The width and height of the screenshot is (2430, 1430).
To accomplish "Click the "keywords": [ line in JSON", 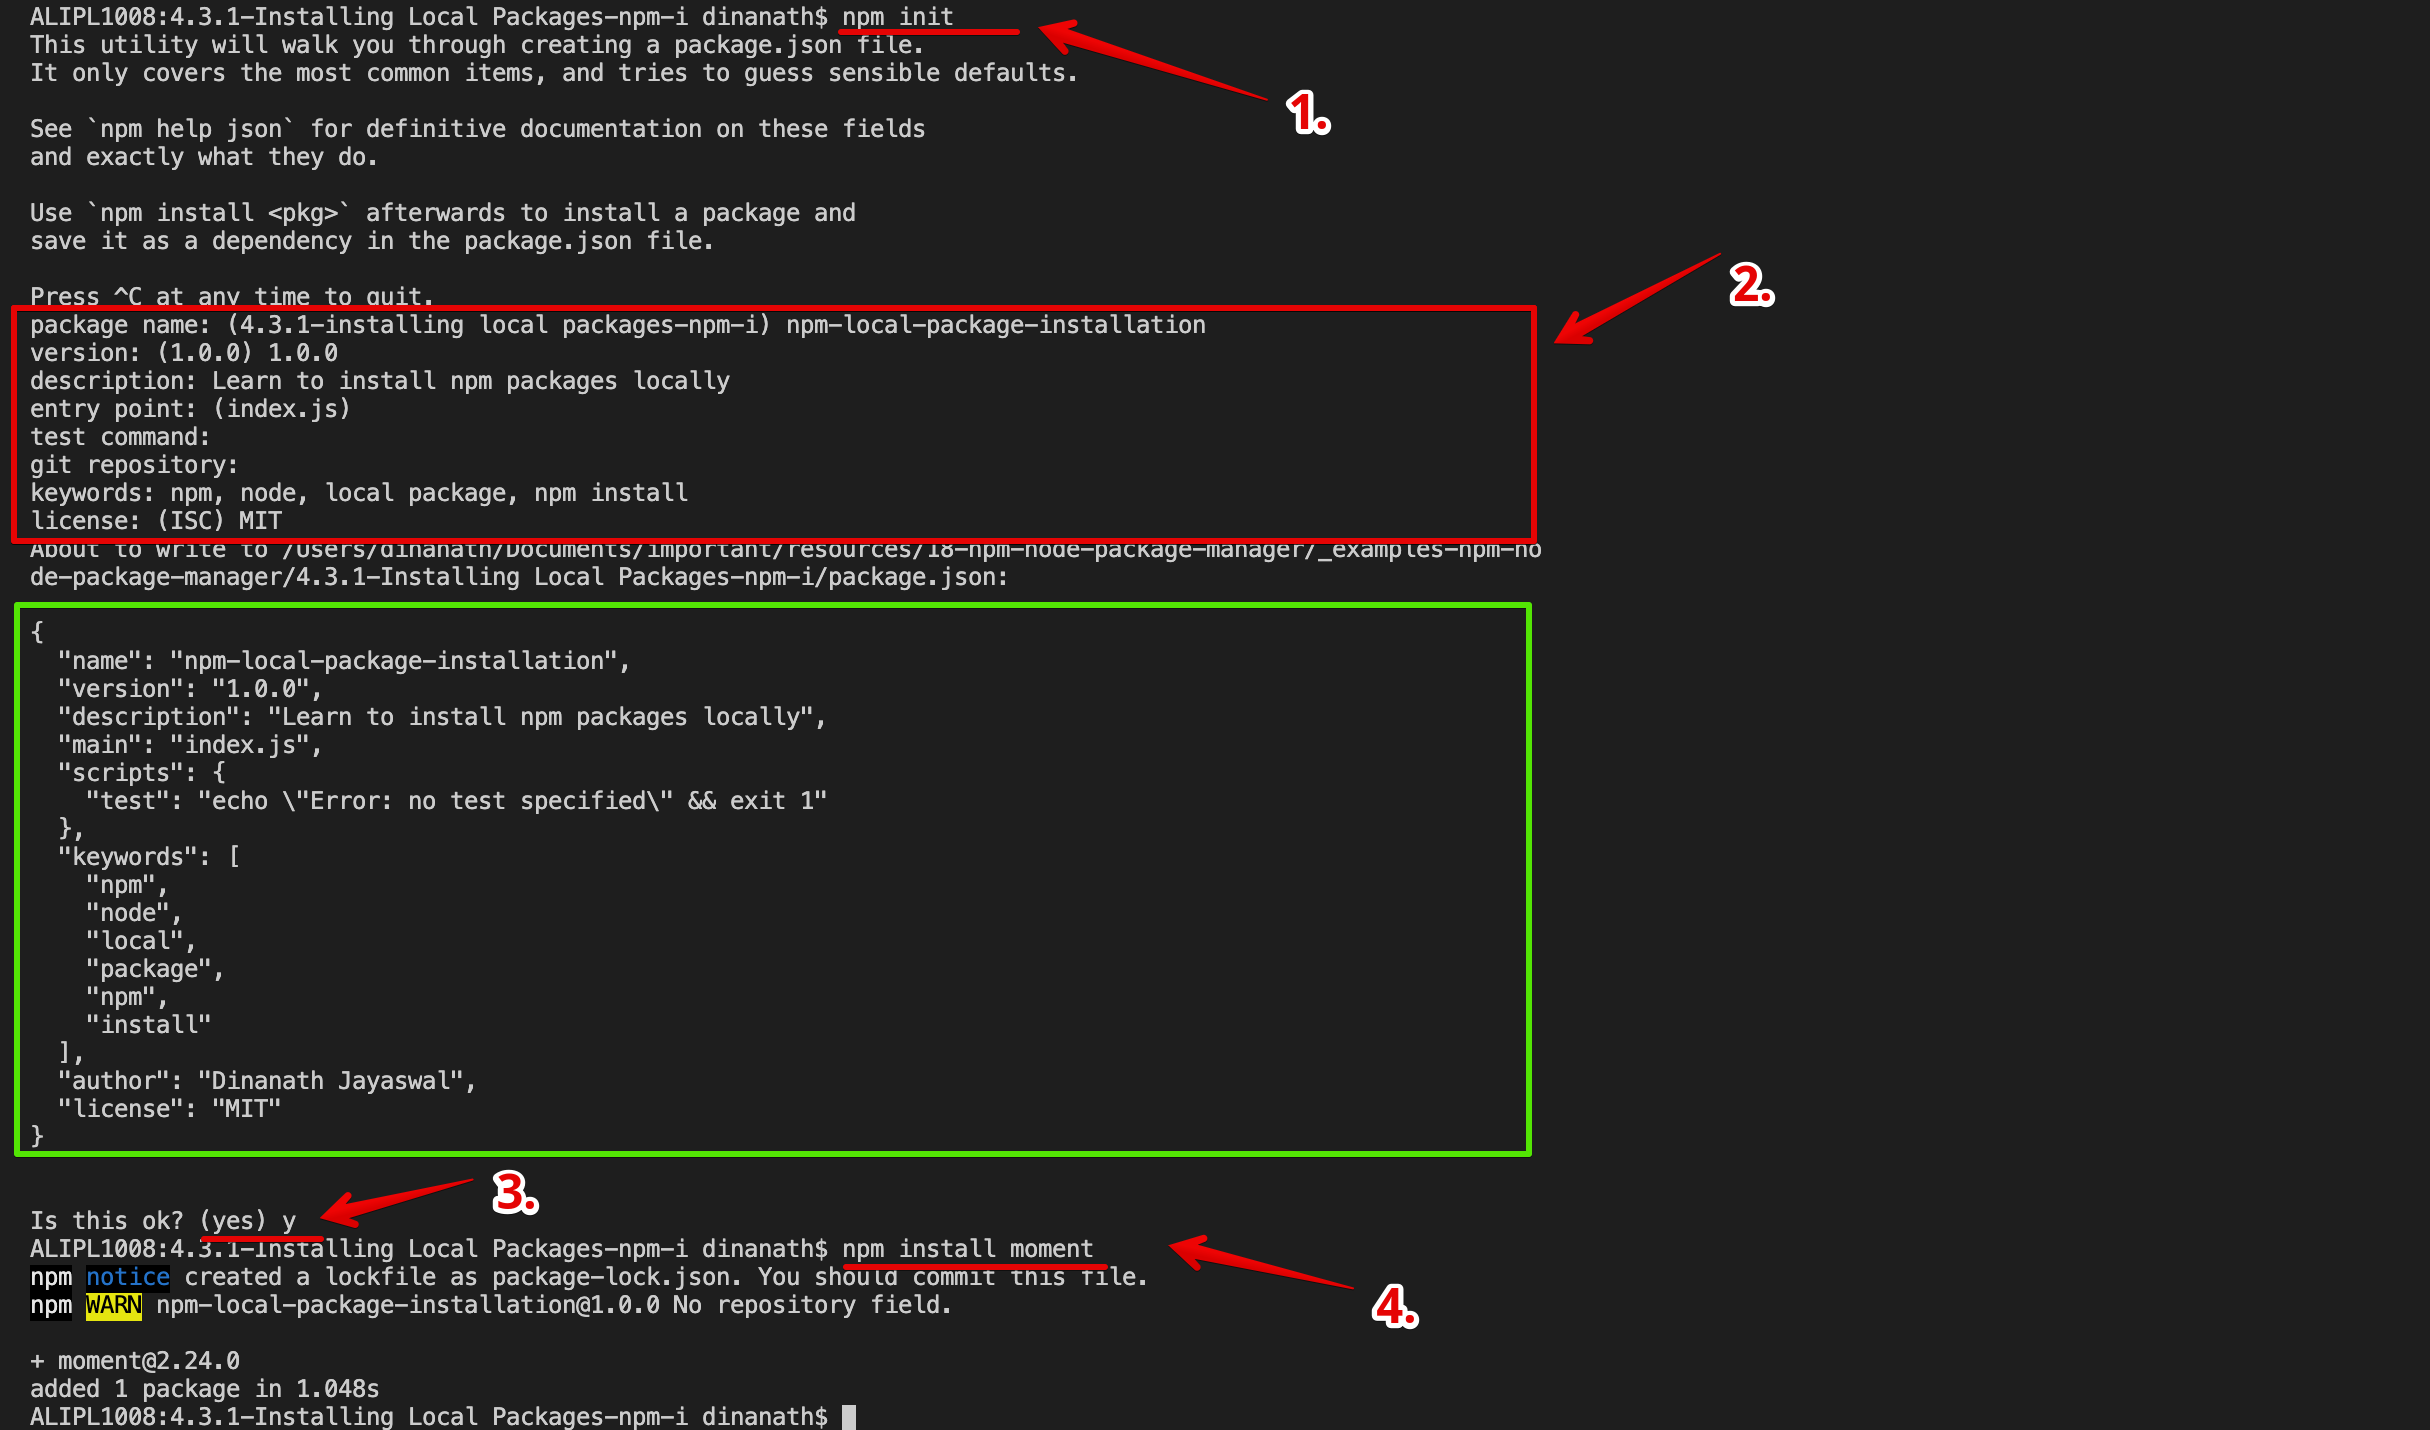I will coord(148,857).
